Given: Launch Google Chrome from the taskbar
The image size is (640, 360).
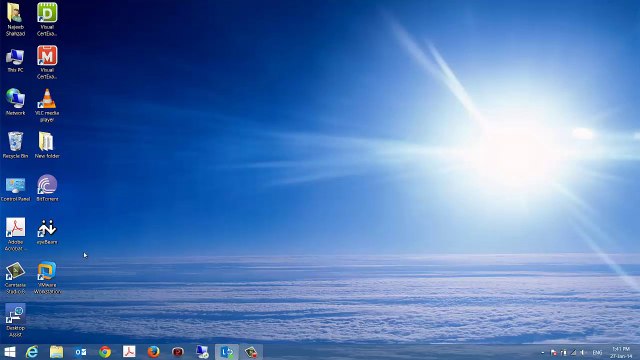Looking at the screenshot, I should tap(105, 352).
